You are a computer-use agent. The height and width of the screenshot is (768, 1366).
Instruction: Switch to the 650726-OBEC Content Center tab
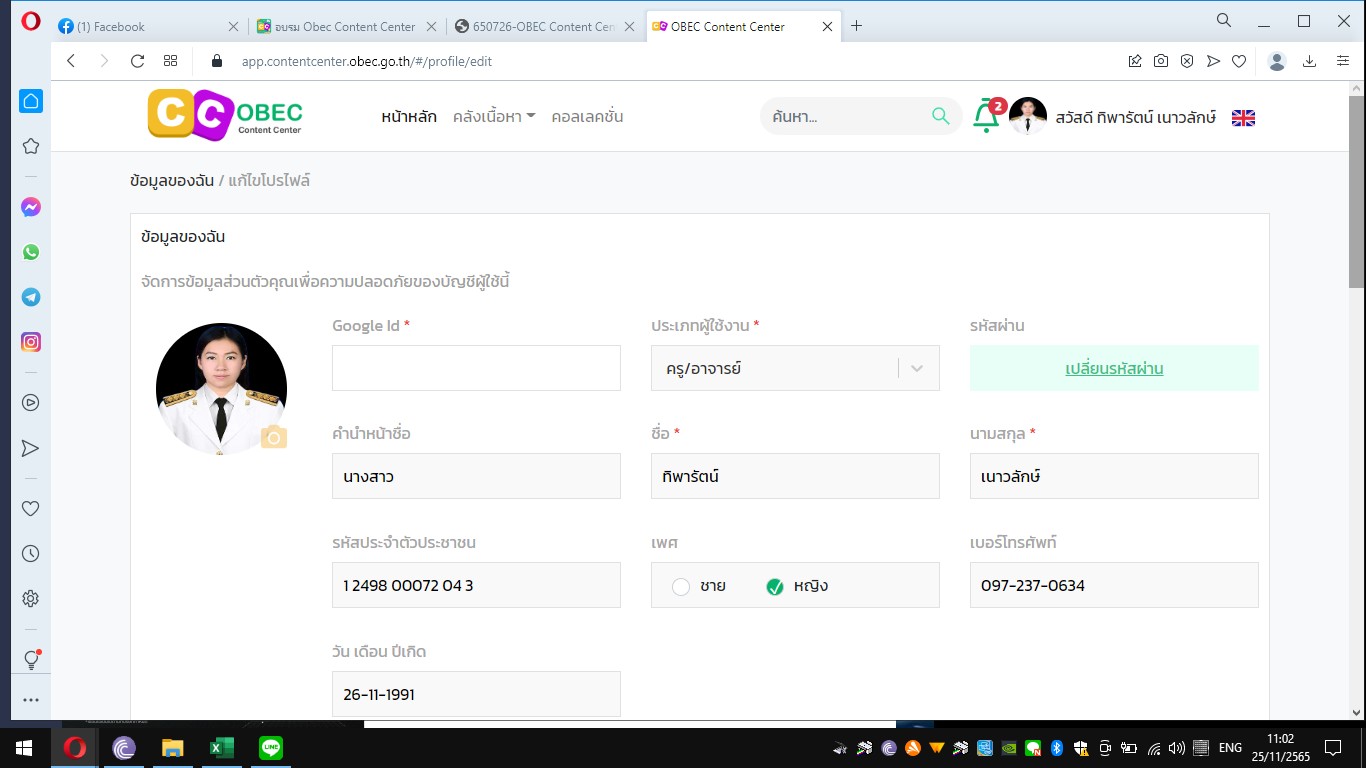click(x=544, y=26)
